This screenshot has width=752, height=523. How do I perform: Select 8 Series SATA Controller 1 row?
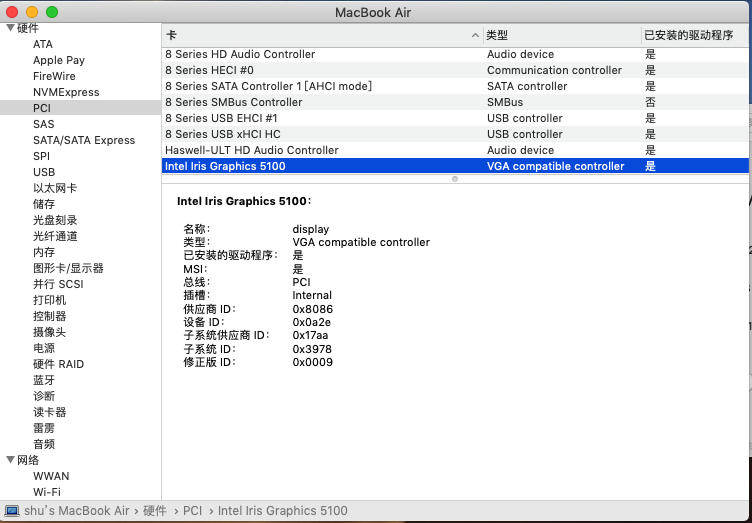point(455,86)
